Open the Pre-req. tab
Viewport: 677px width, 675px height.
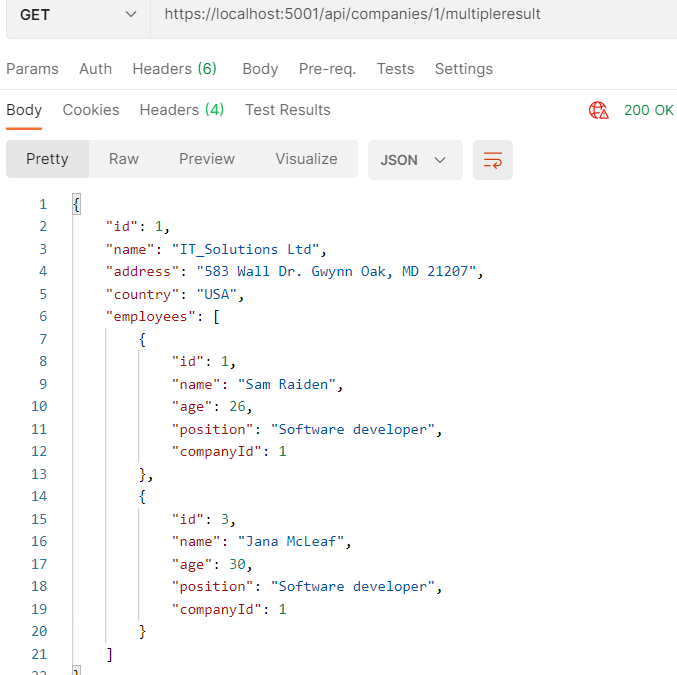click(327, 69)
